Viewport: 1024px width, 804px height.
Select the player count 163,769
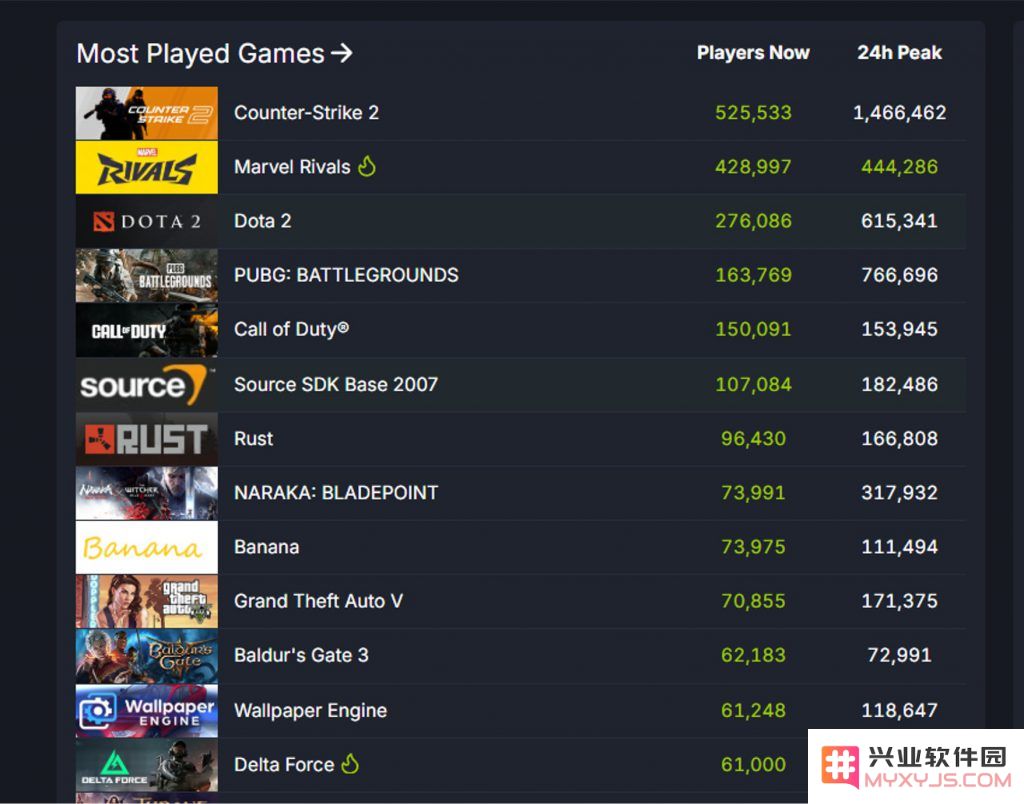(753, 275)
